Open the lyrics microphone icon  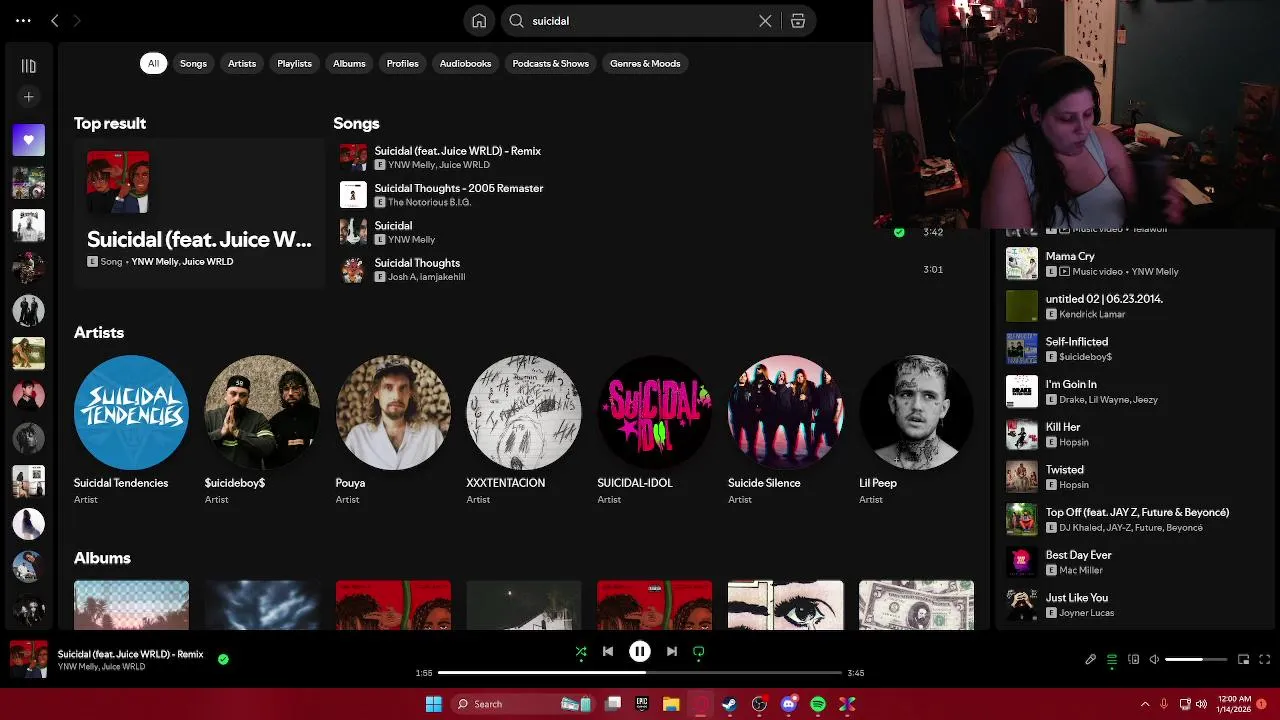[x=1090, y=659]
